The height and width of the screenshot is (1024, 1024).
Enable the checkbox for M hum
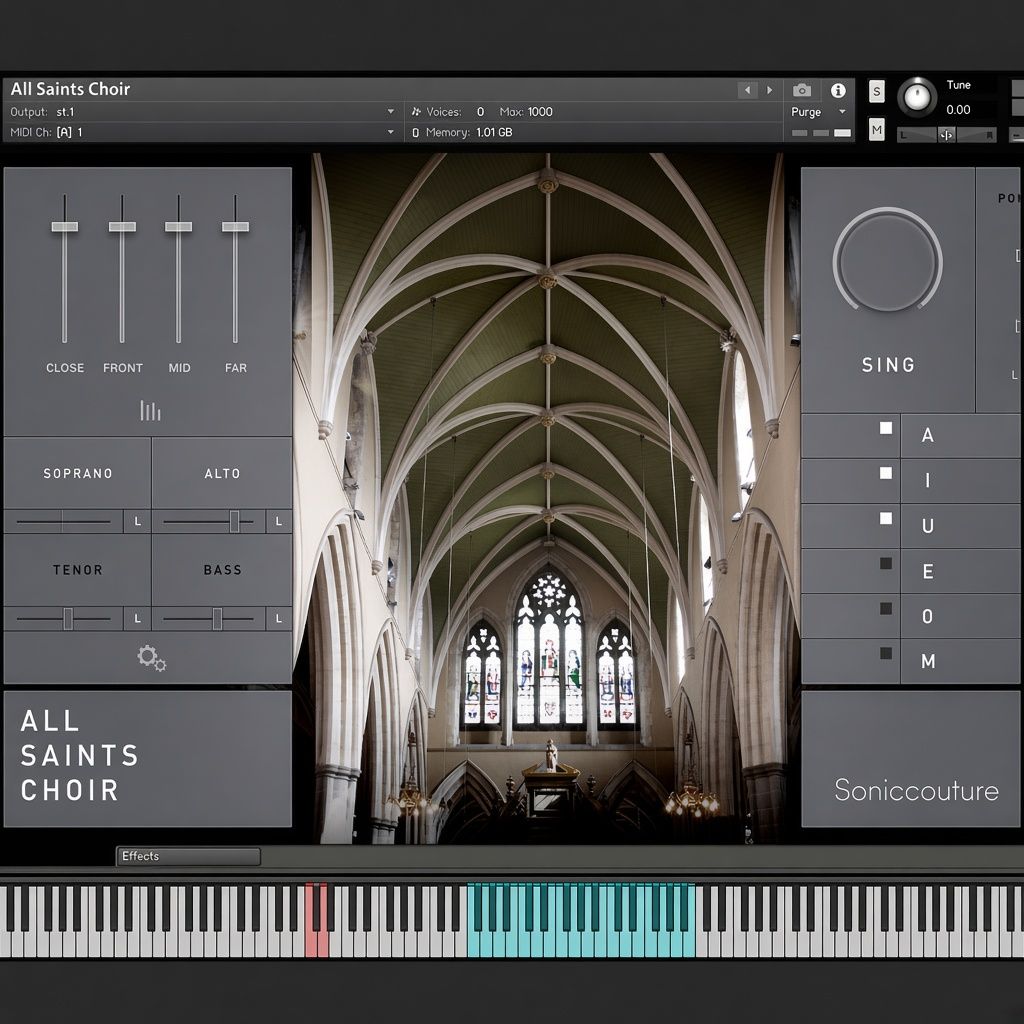click(886, 652)
